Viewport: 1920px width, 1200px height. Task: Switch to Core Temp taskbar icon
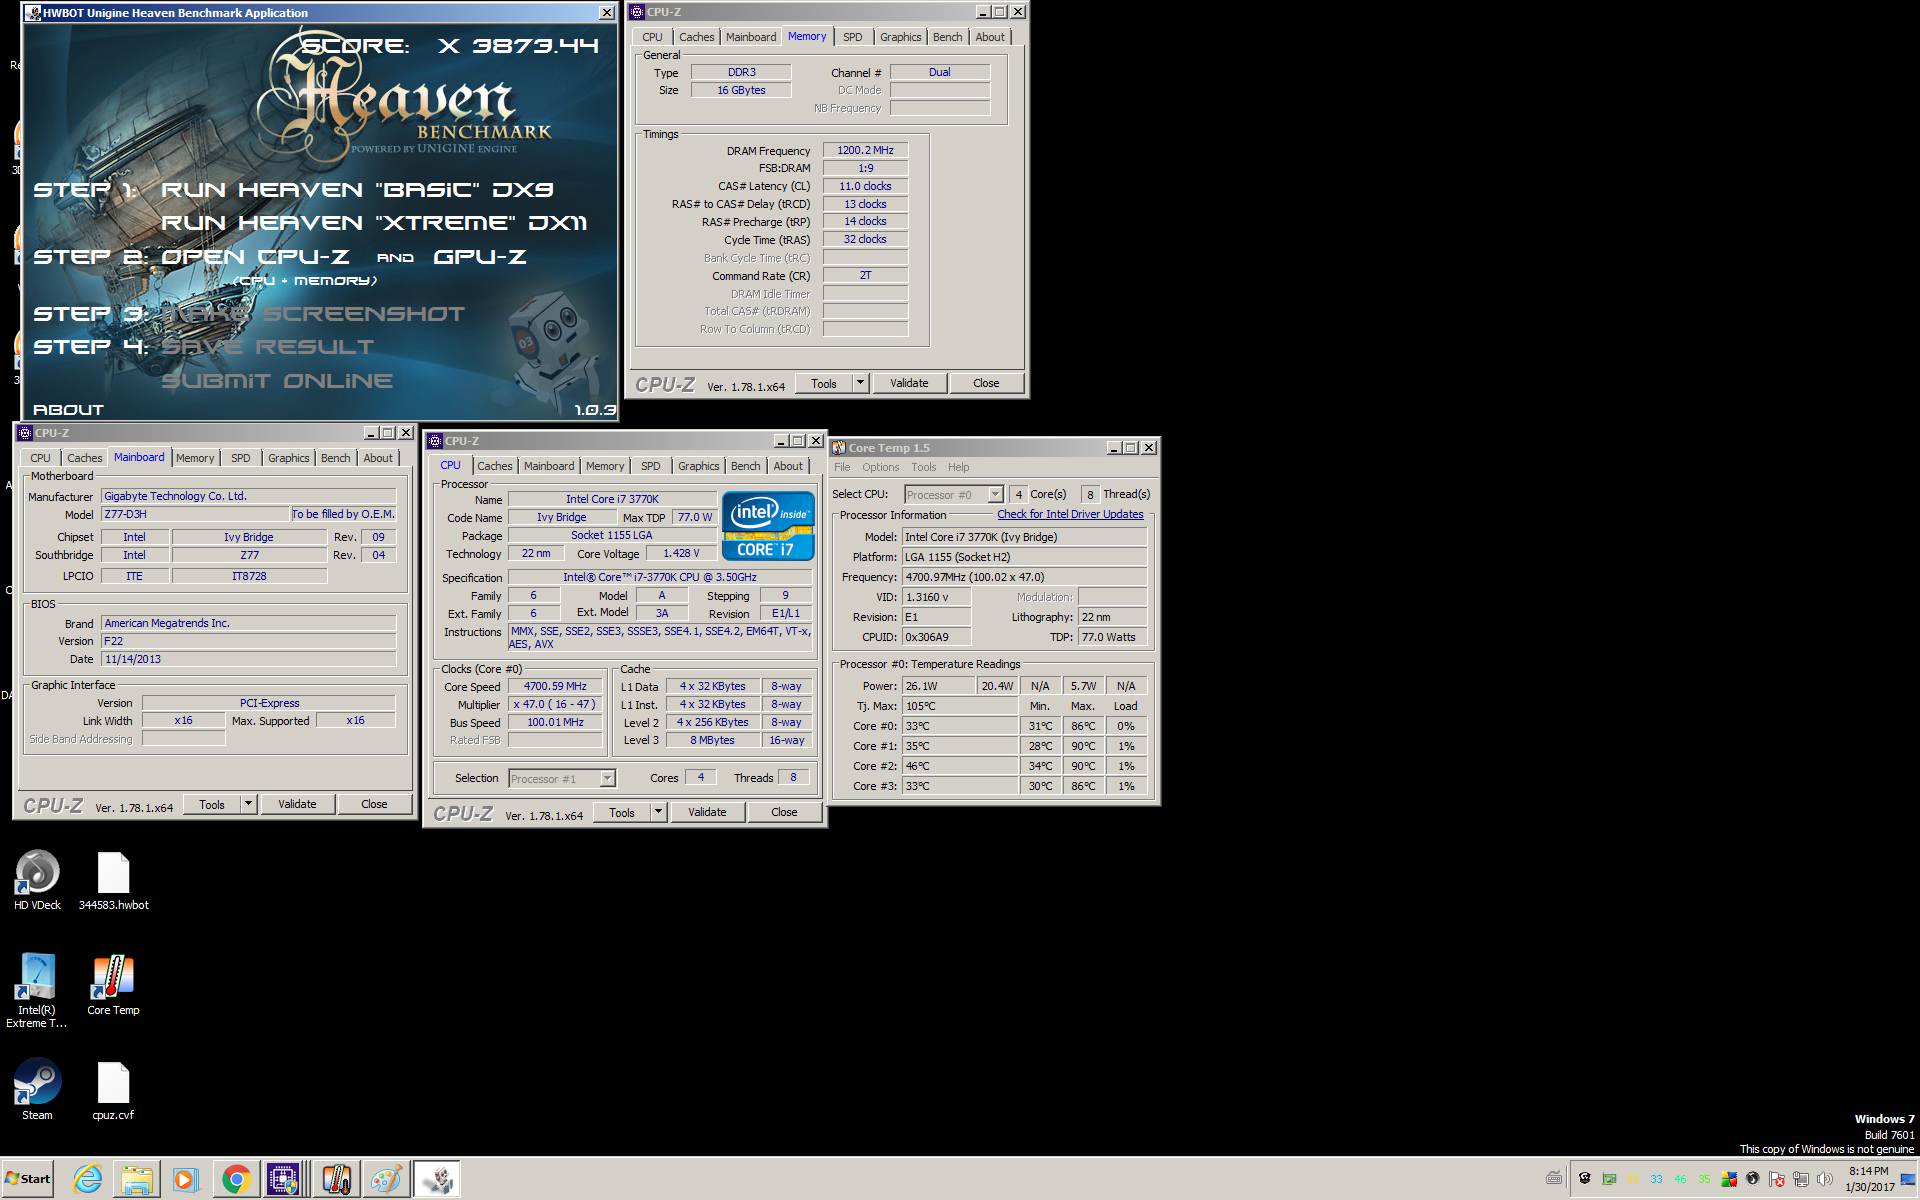click(335, 1180)
